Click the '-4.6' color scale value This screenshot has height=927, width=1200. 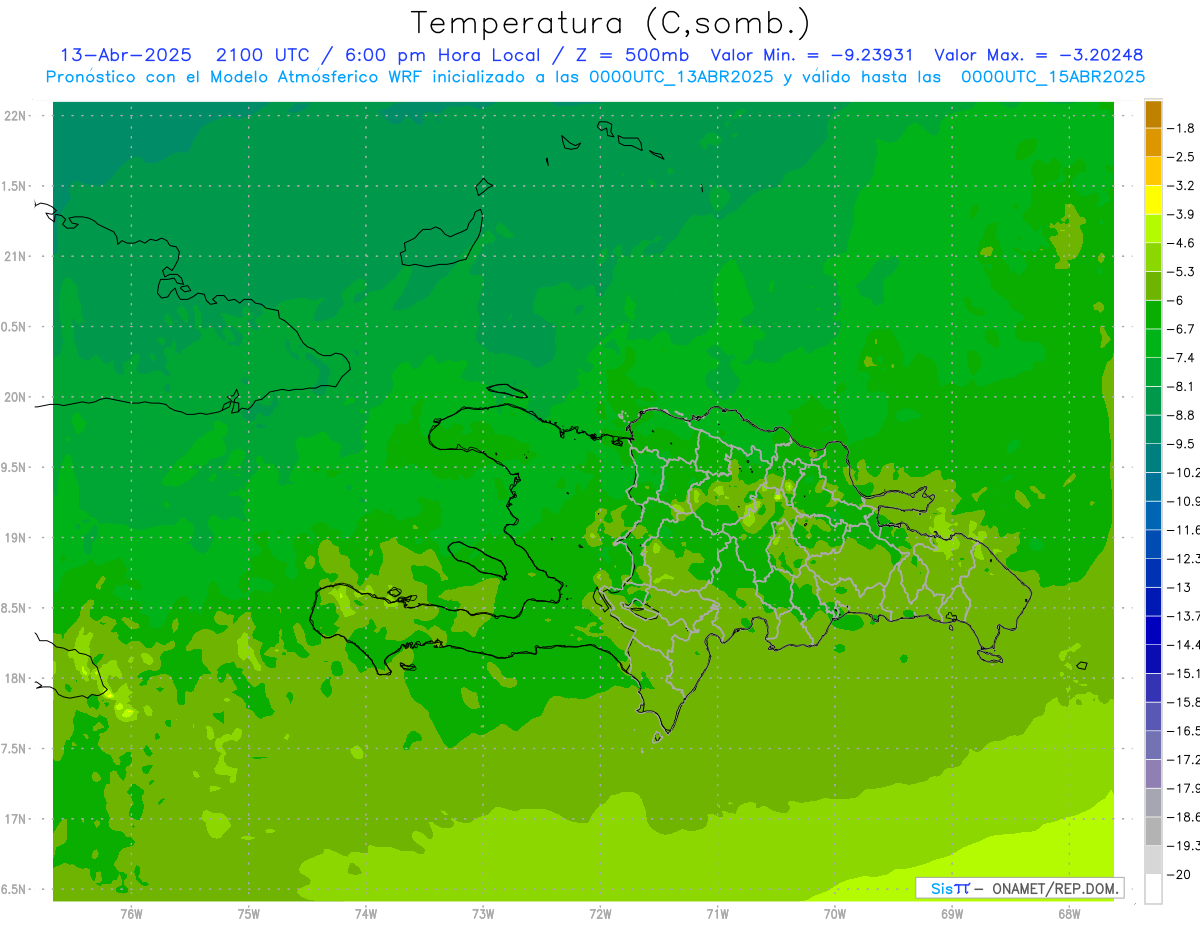pos(1182,243)
